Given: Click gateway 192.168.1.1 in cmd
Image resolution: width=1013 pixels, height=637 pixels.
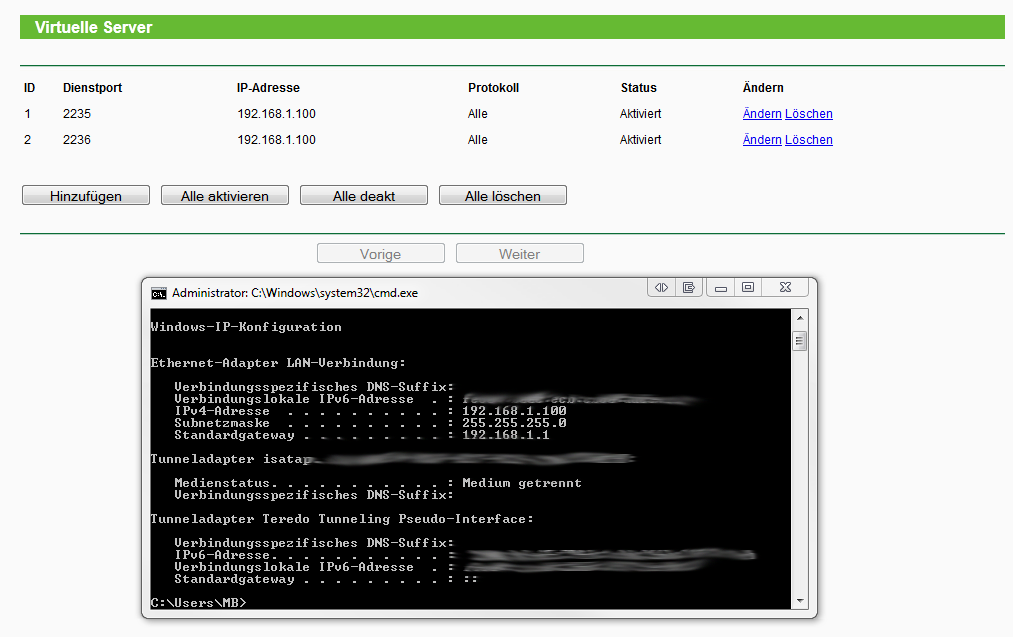Looking at the screenshot, I should pyautogui.click(x=506, y=435).
